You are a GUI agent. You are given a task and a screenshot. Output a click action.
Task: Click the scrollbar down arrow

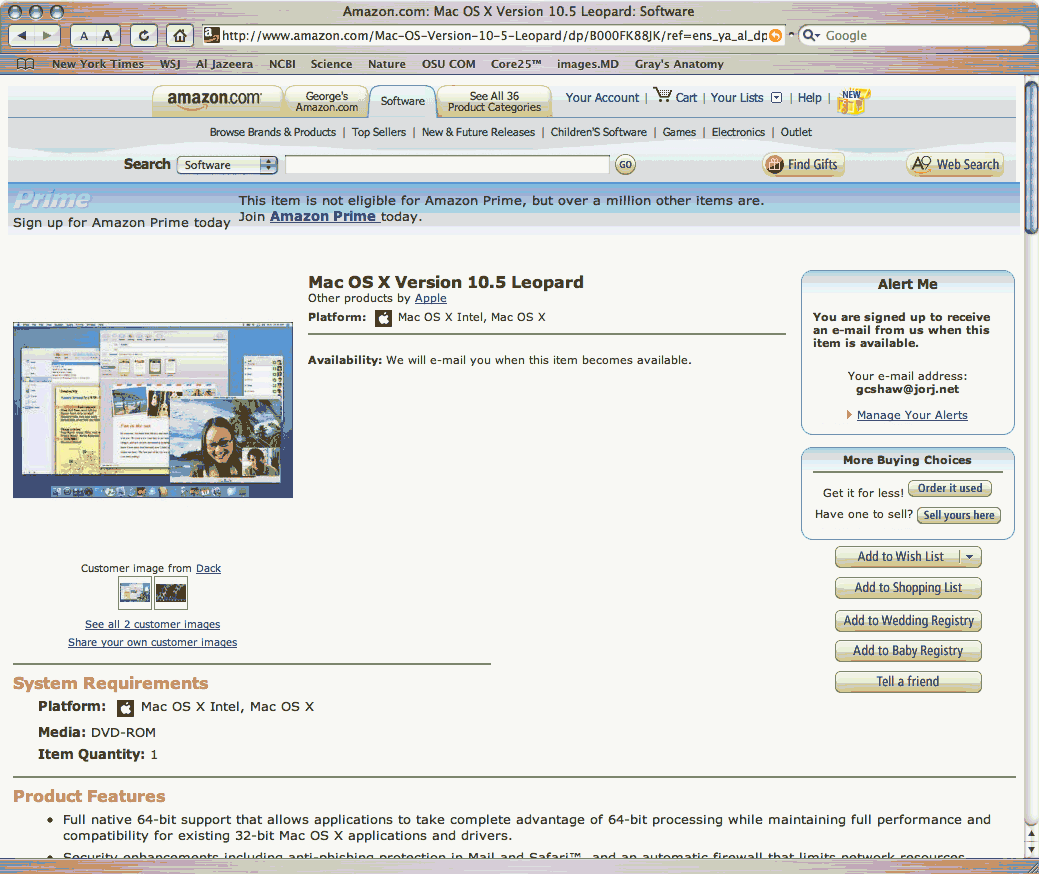[x=1031, y=849]
